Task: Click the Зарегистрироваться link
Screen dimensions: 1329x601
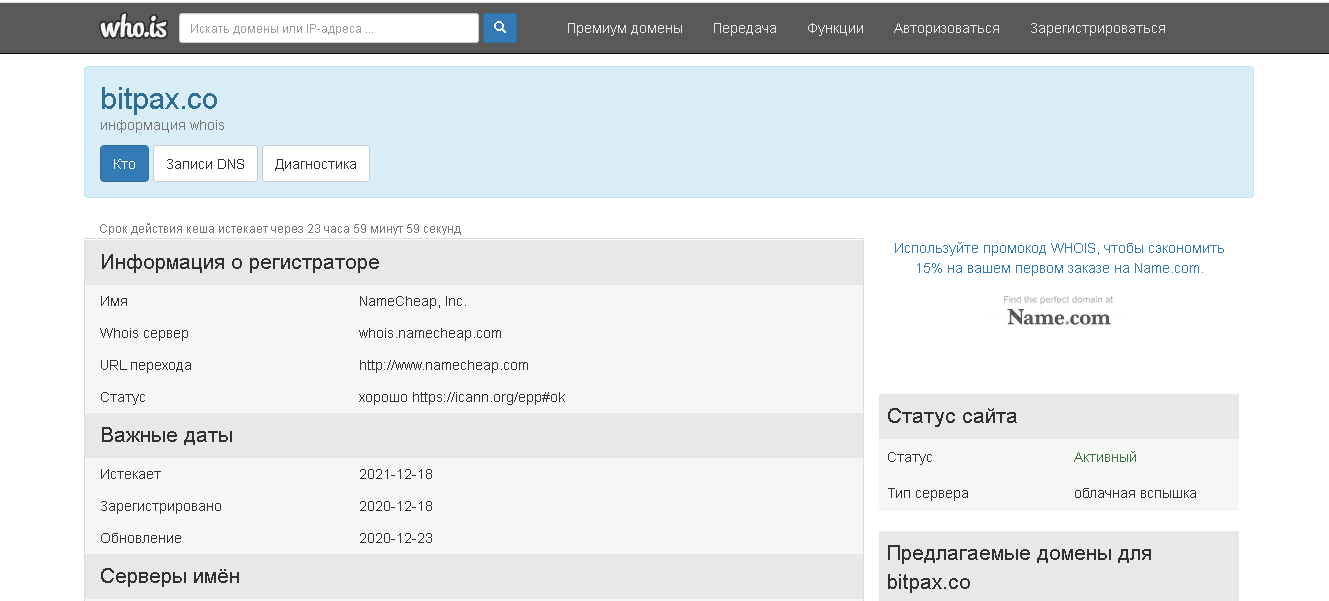Action: 1097,28
